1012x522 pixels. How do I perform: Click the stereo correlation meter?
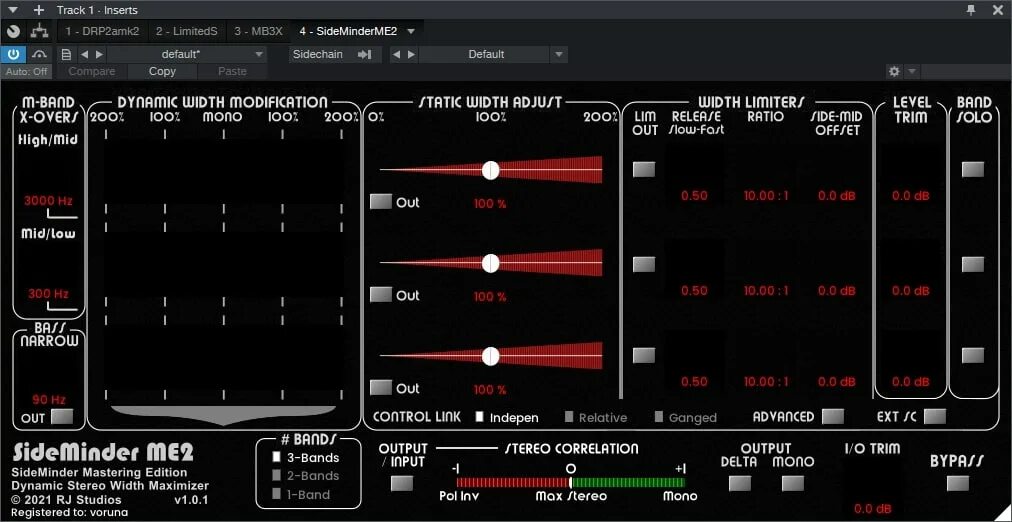[571, 482]
